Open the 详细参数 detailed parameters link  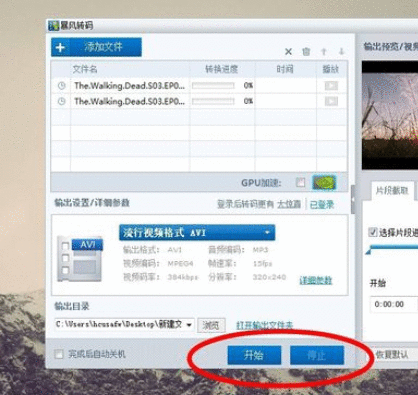(316, 280)
